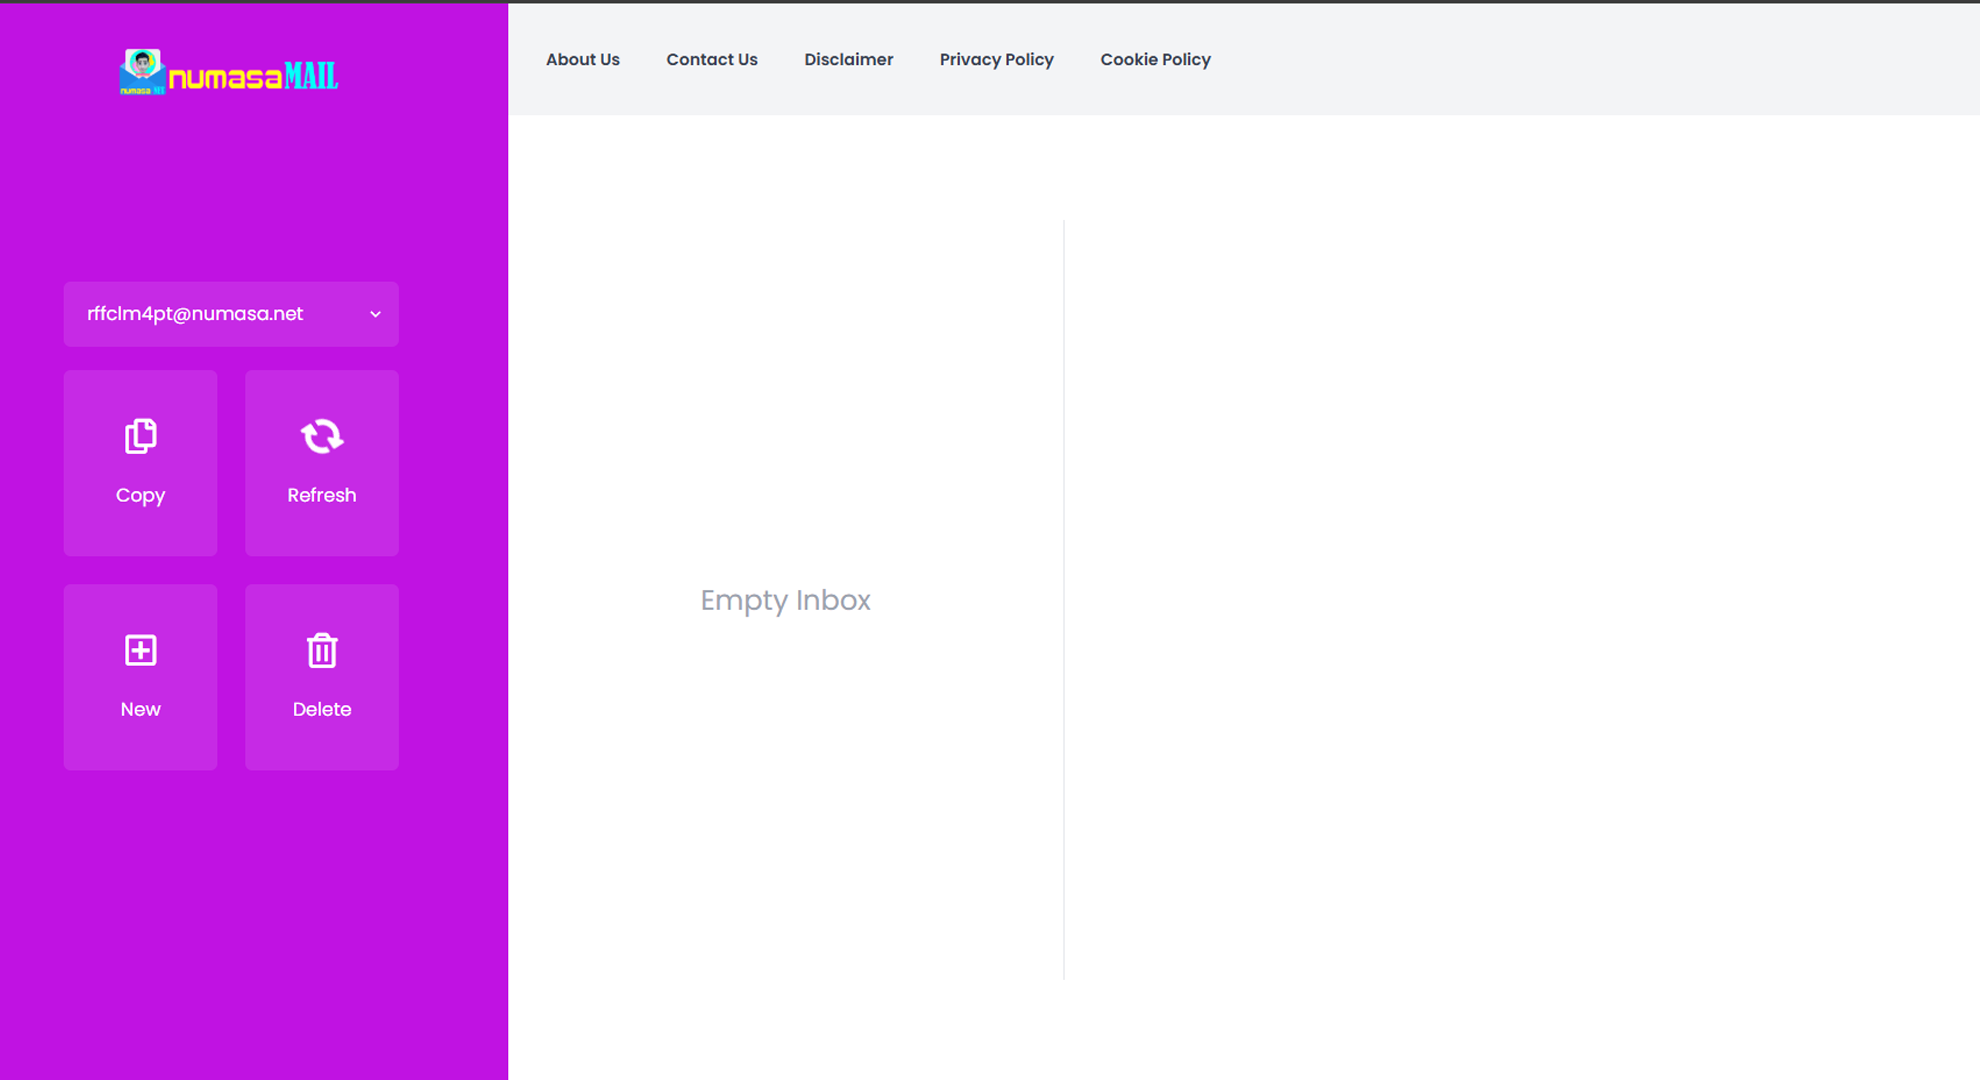Viewport: 1980px width, 1080px height.
Task: Open the rffclm4pt@numasa.net address selector
Action: (195, 314)
